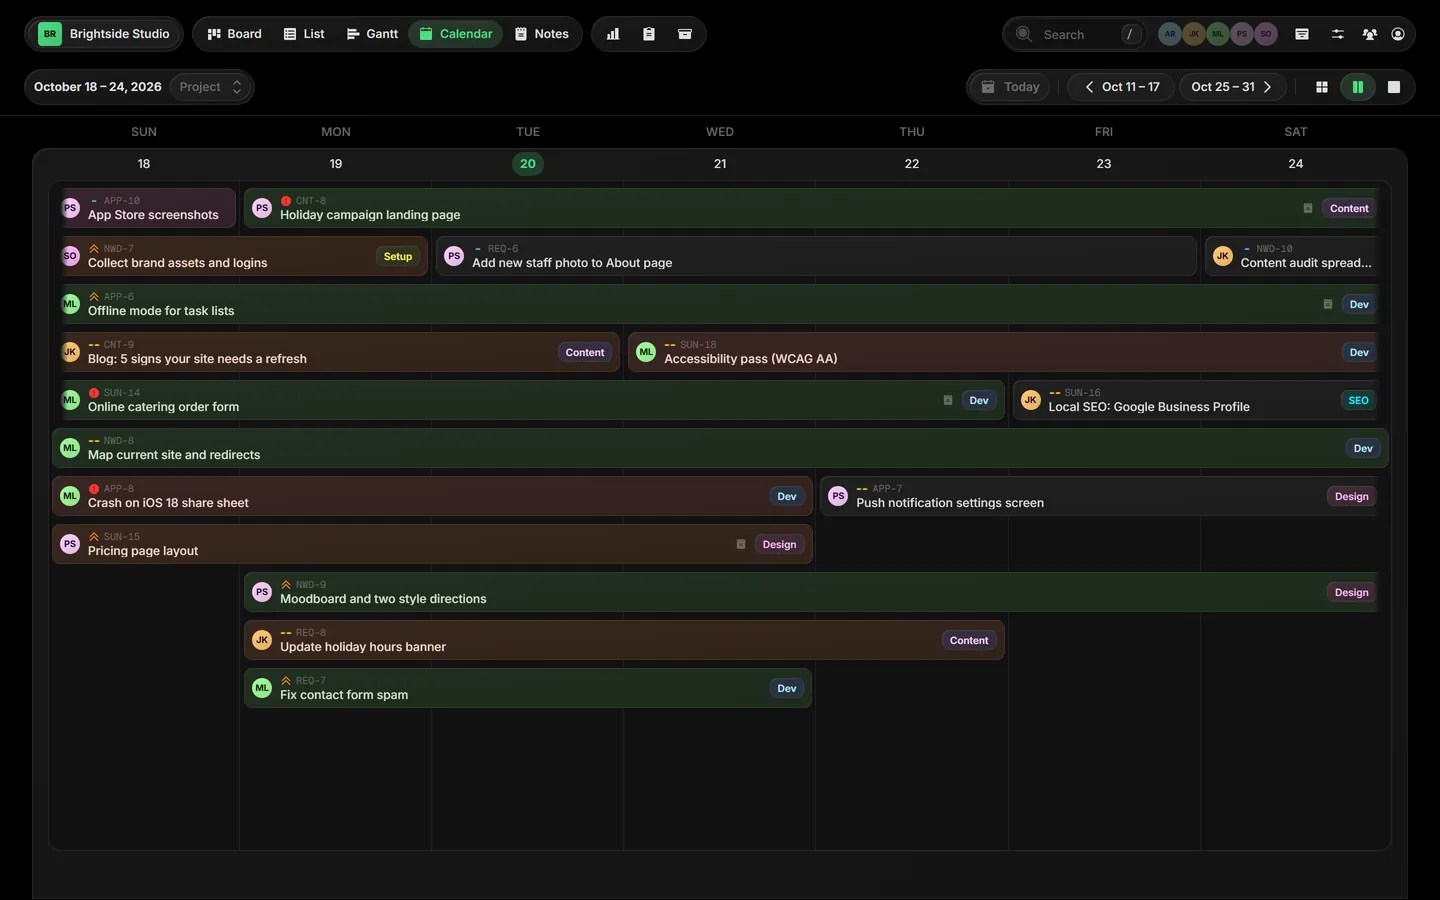The height and width of the screenshot is (900, 1440).
Task: Click note icon on Holiday campaign landing page
Action: click(1308, 208)
